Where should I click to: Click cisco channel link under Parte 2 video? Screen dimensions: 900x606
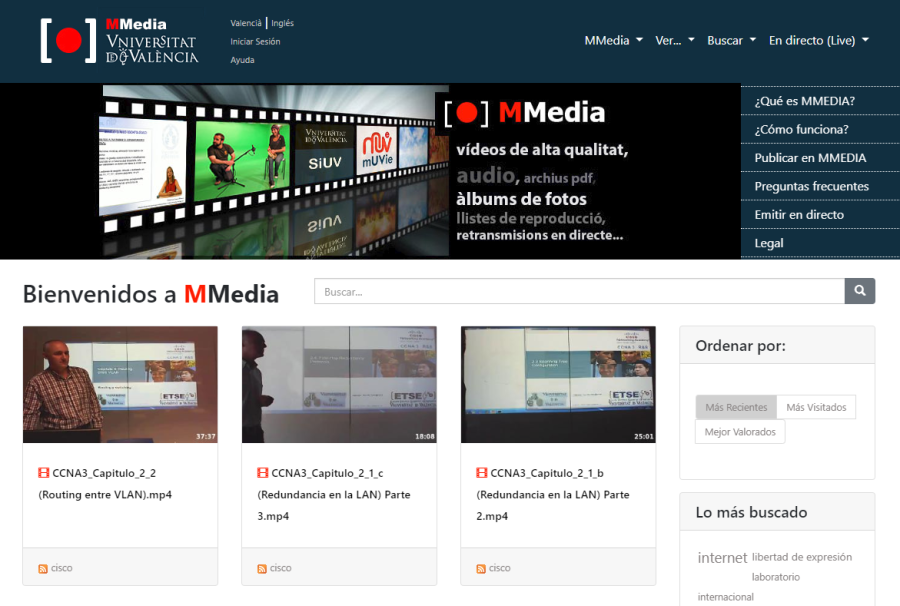click(499, 568)
